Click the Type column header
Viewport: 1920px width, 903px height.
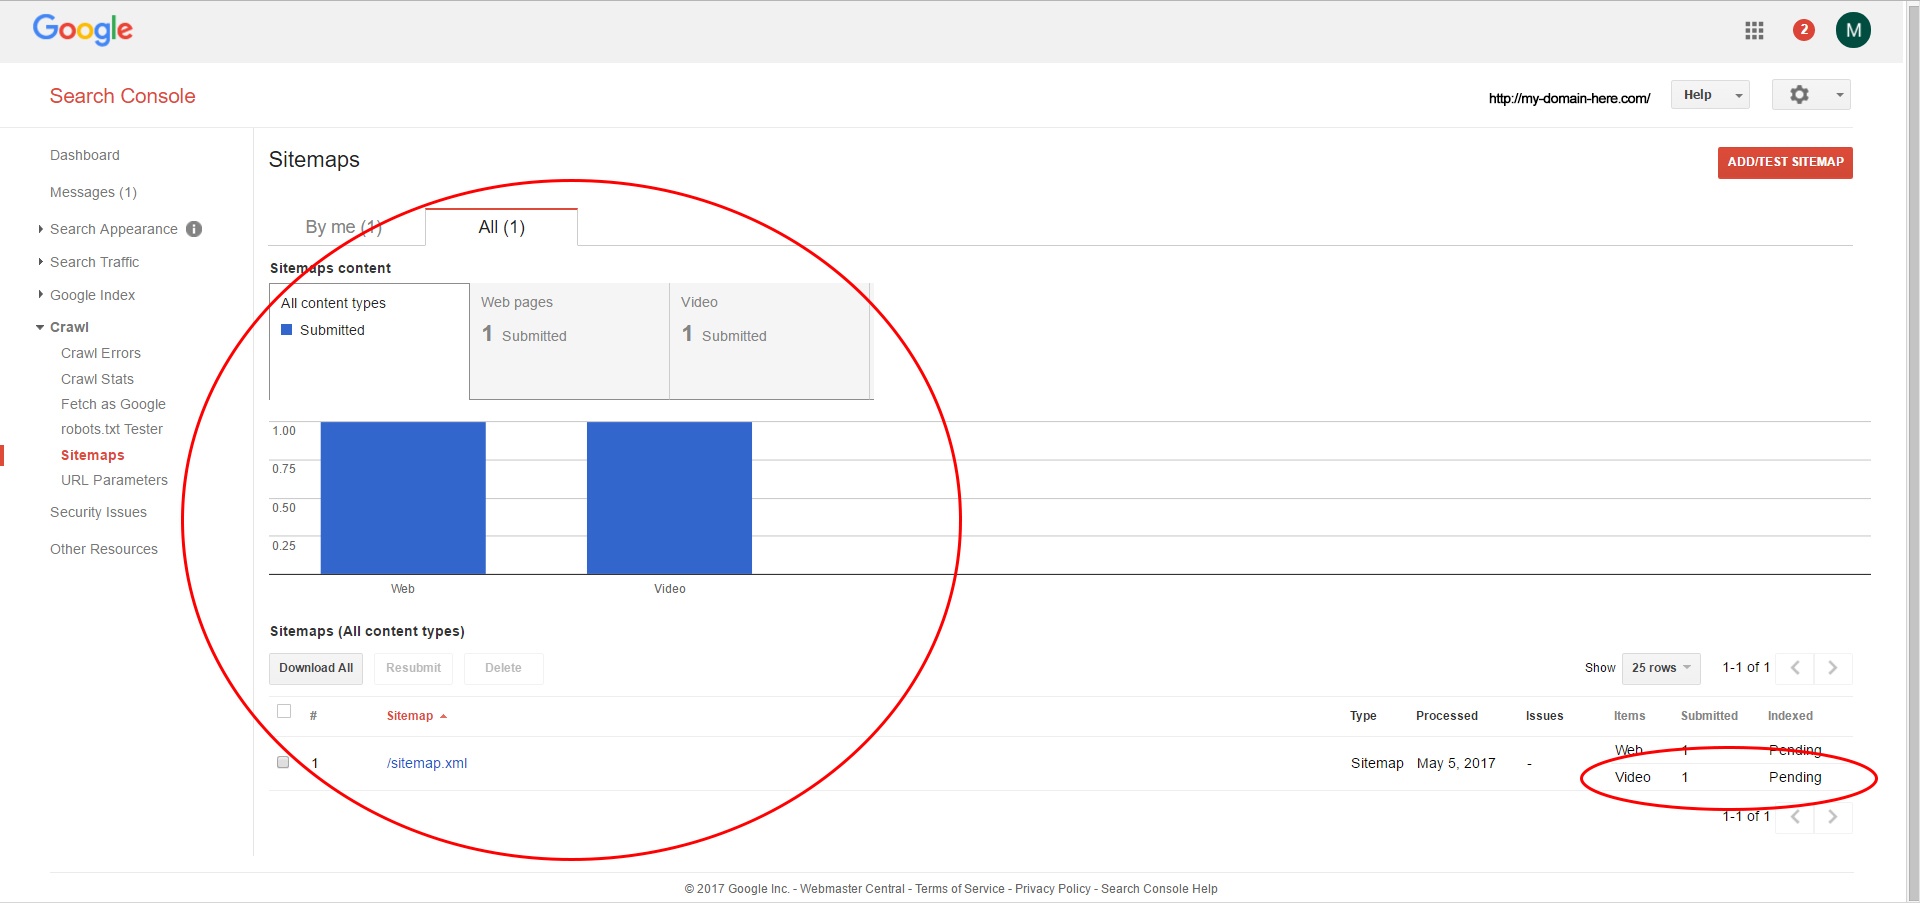pyautogui.click(x=1363, y=716)
